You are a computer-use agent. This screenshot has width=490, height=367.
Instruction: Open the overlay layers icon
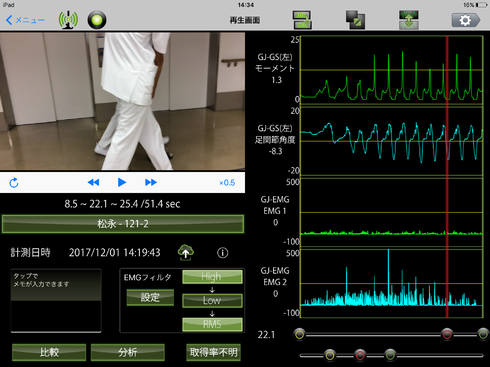pos(355,20)
